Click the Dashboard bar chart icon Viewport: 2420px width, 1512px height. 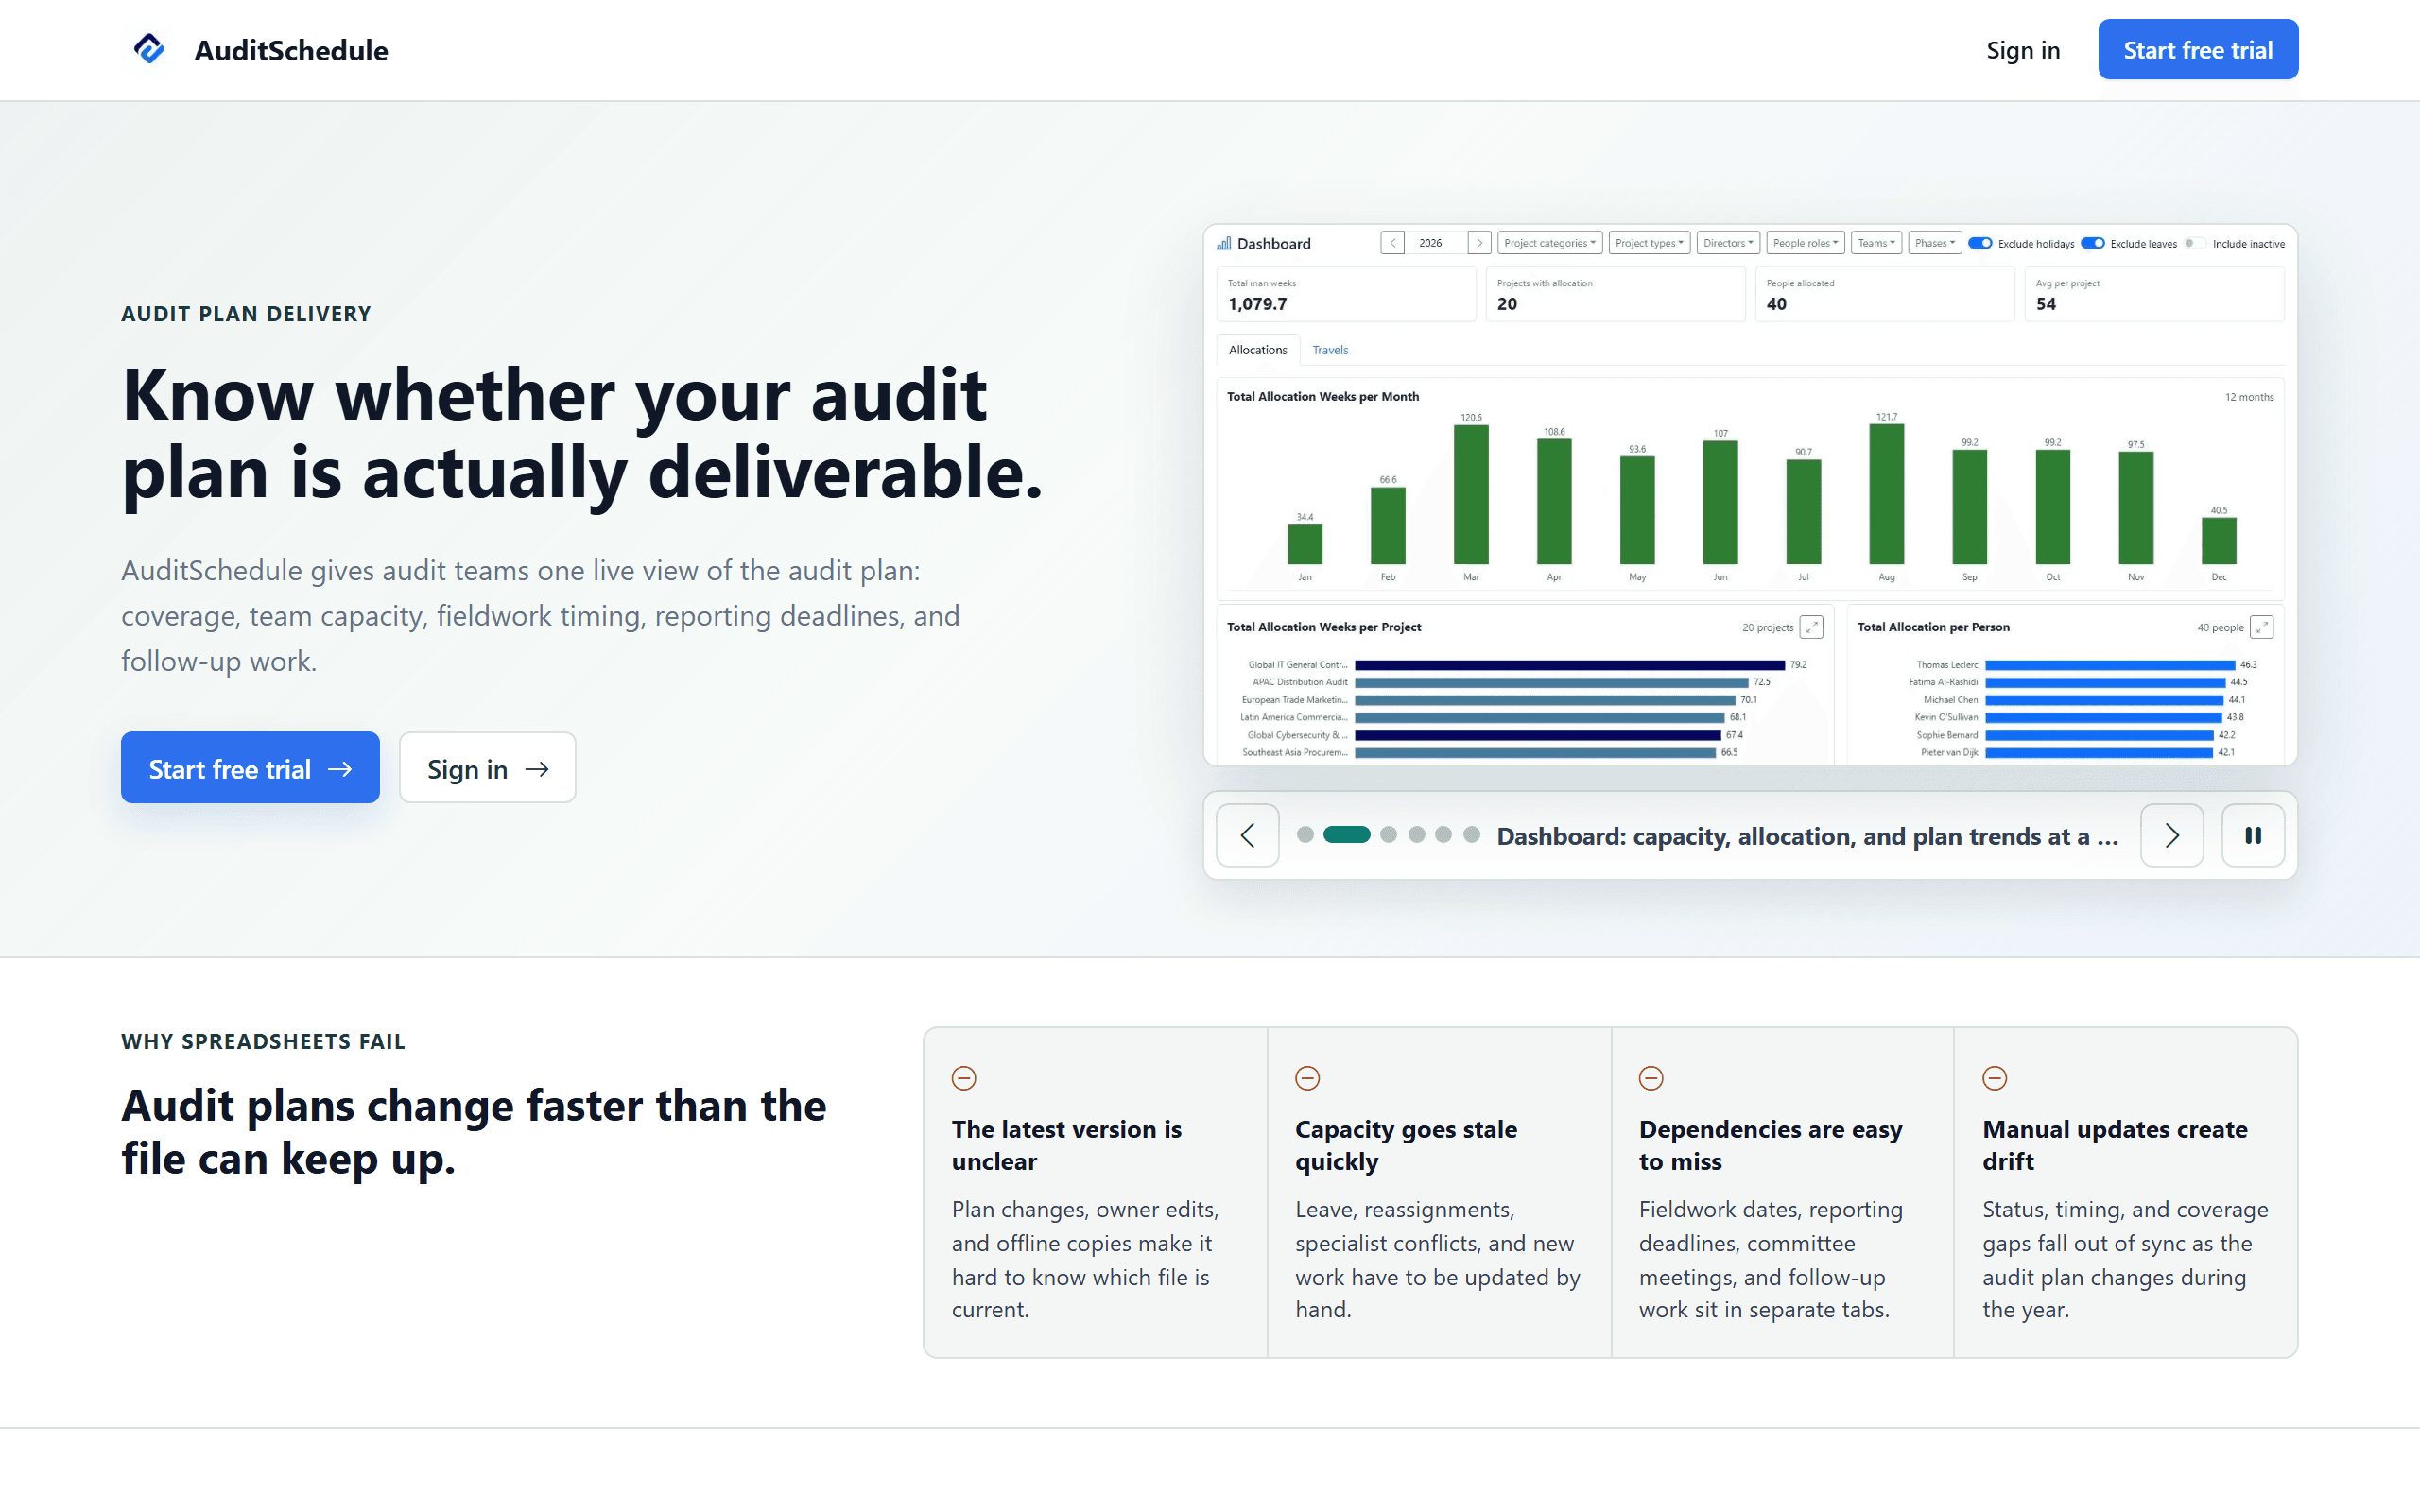(x=1224, y=243)
